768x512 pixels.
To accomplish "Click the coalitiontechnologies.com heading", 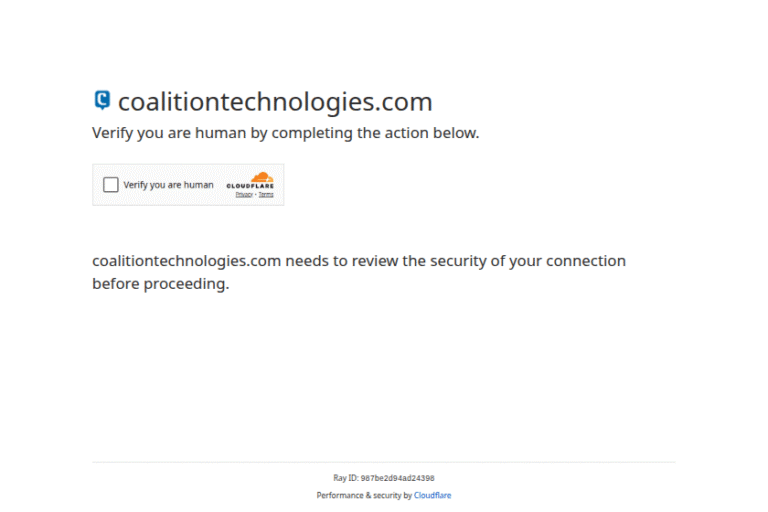I will coord(275,102).
